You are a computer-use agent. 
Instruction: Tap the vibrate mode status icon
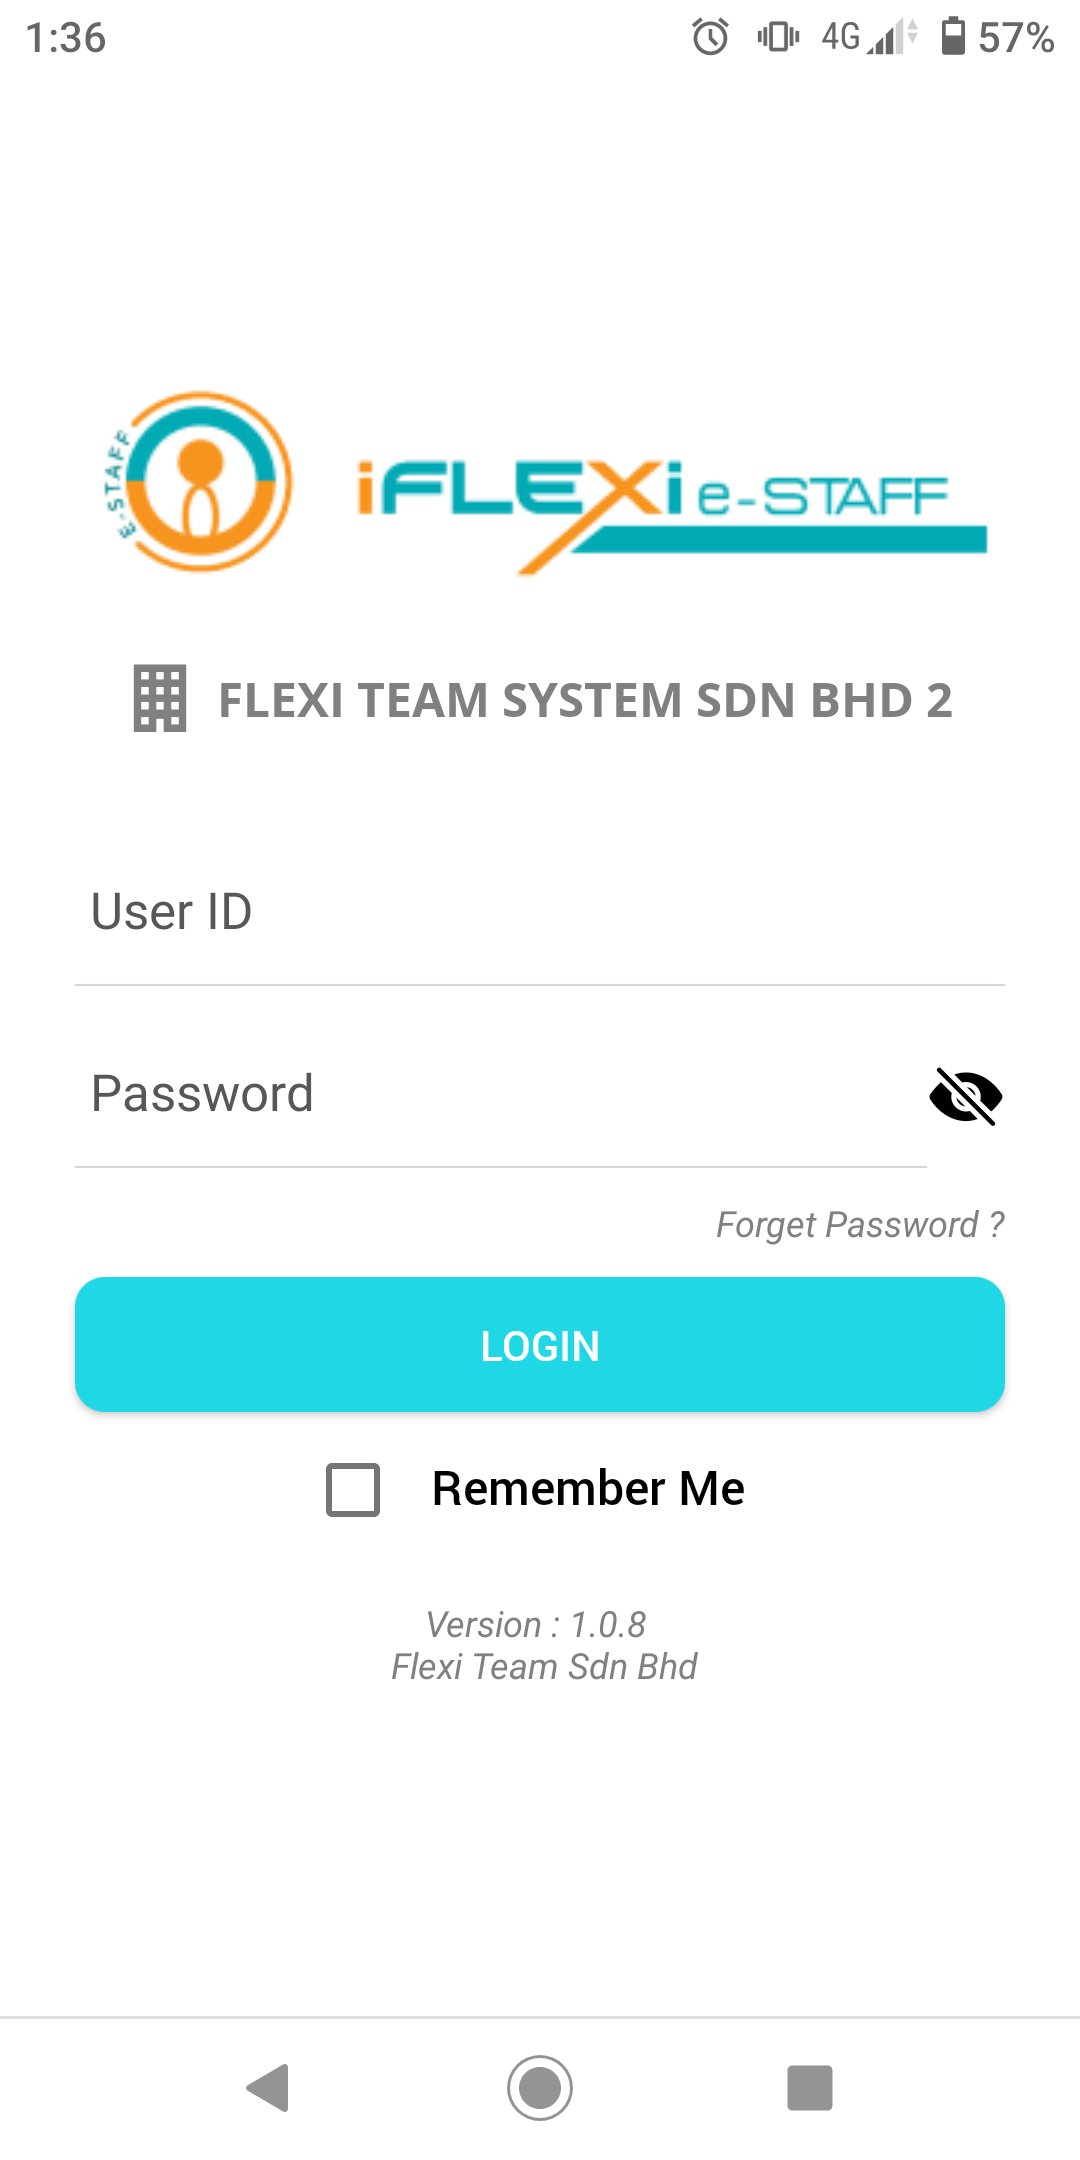click(778, 38)
